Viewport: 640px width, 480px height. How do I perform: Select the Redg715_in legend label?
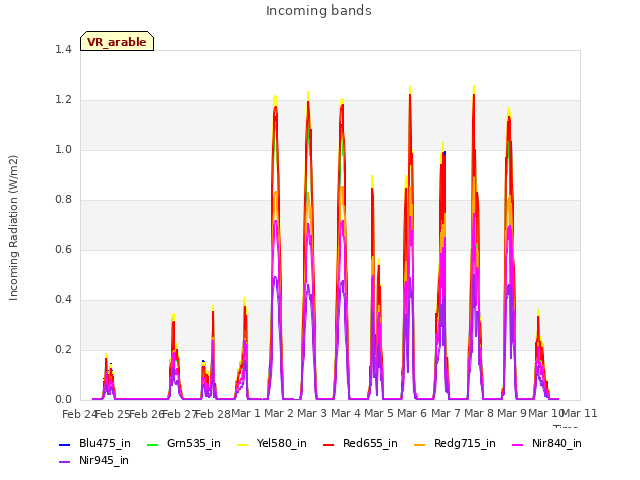tap(465, 444)
